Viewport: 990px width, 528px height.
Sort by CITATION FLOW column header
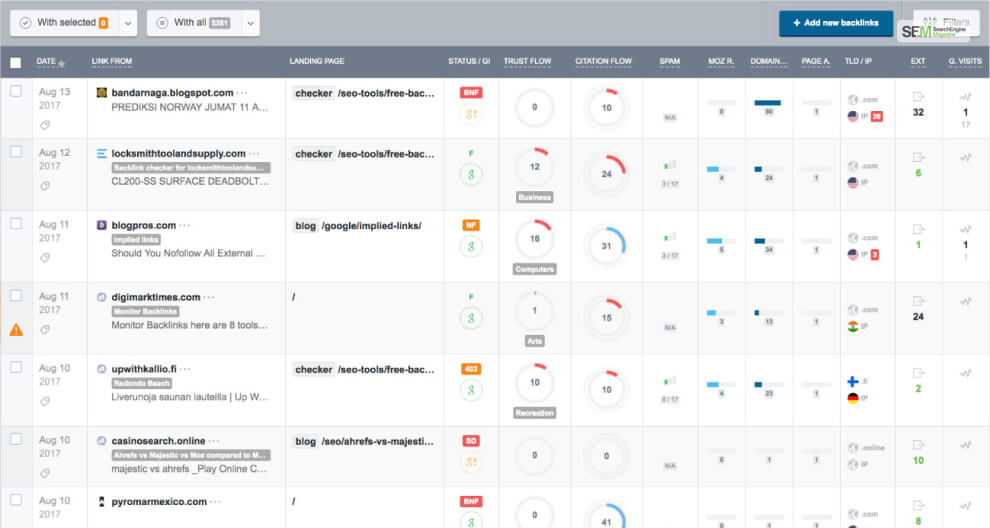pos(603,61)
